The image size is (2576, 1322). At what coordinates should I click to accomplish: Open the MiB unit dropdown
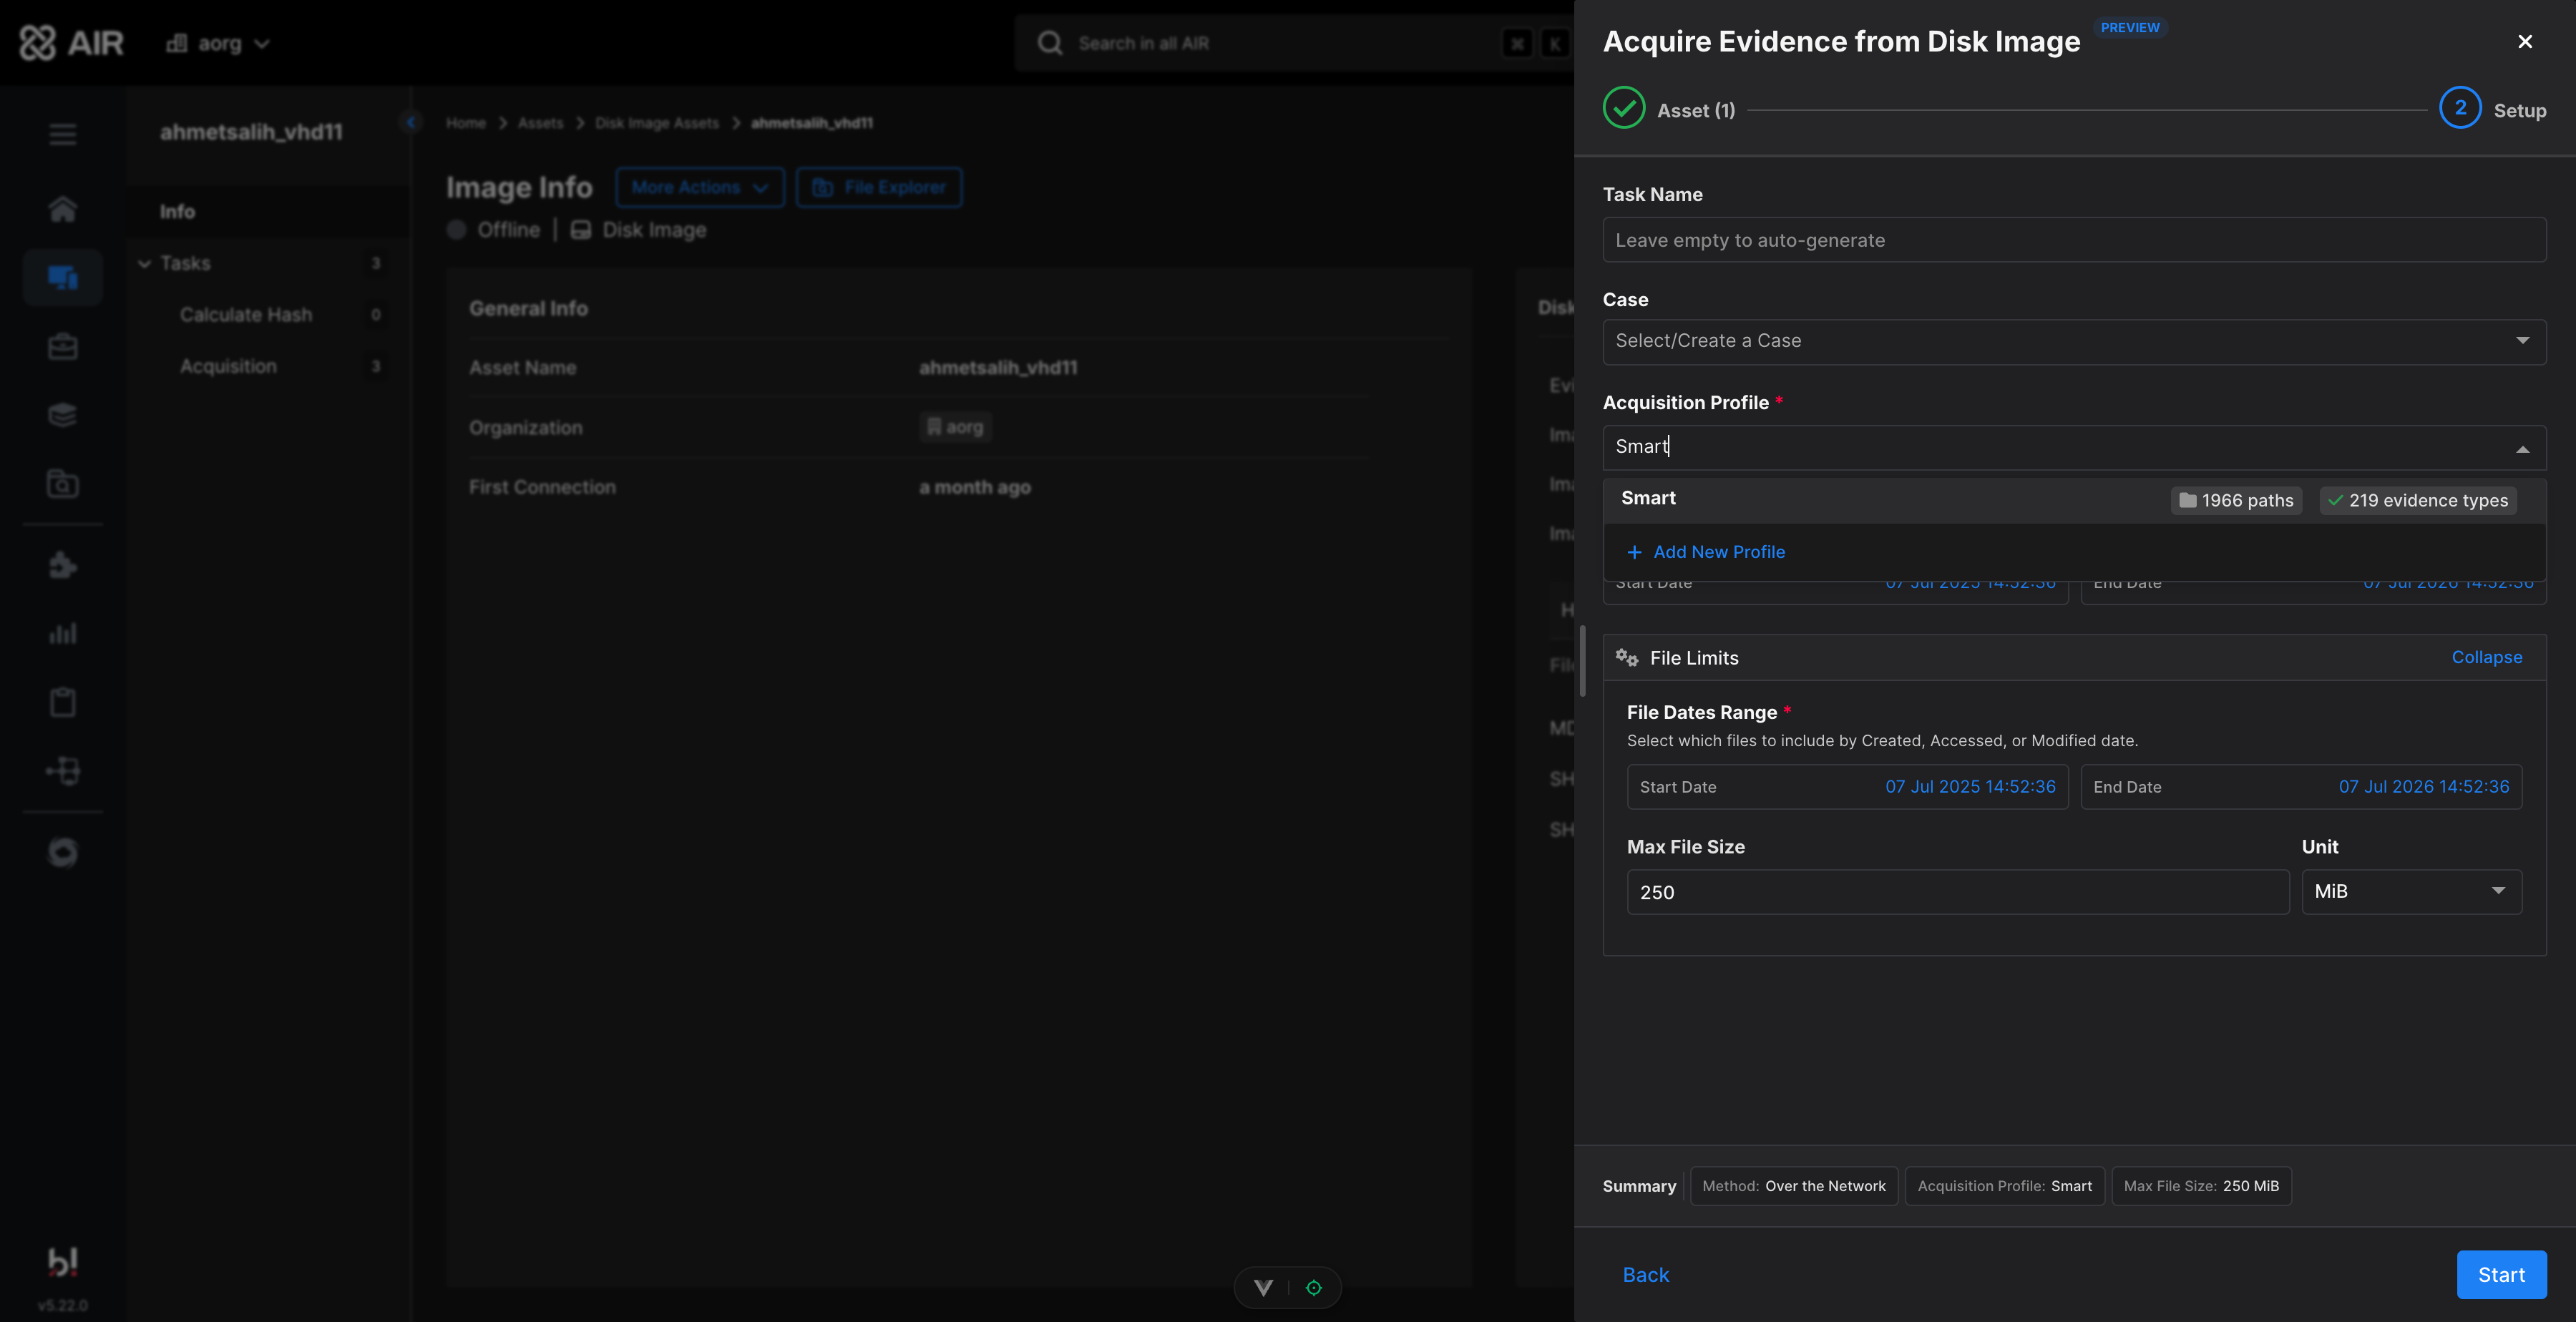point(2411,892)
